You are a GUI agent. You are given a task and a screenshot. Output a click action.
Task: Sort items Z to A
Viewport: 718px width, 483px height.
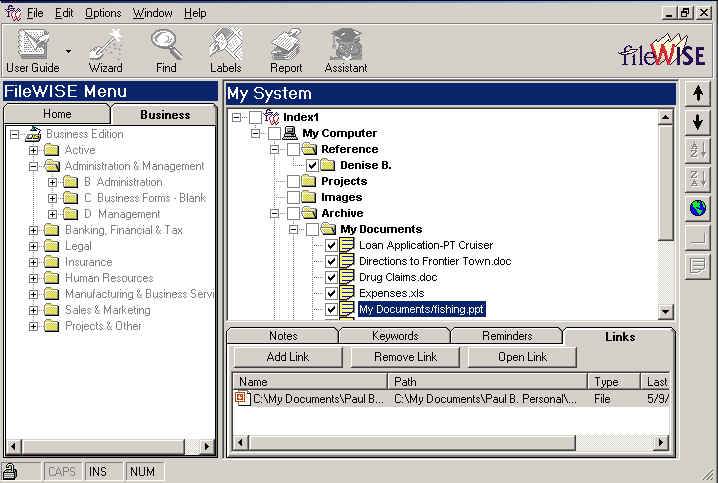tap(698, 179)
